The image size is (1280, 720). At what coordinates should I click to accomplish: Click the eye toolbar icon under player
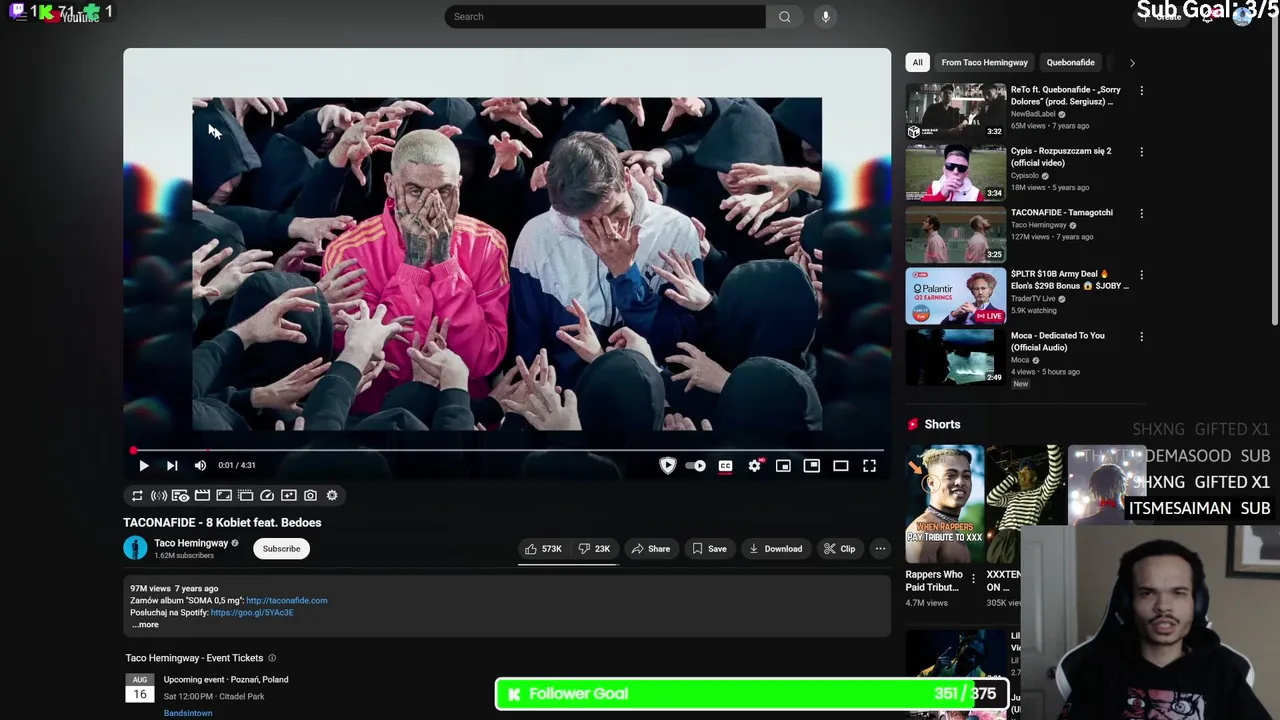coord(180,495)
